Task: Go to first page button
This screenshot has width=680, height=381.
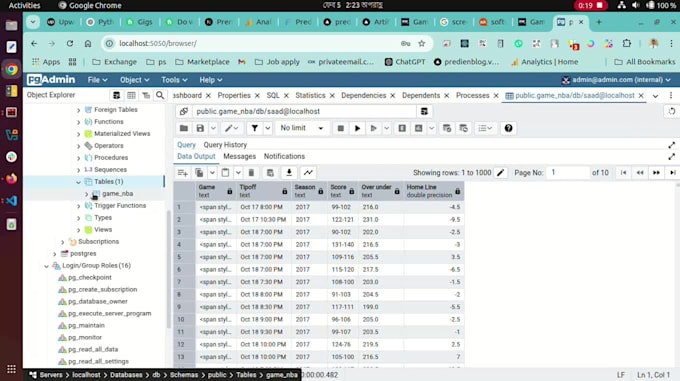Action: pyautogui.click(x=624, y=173)
